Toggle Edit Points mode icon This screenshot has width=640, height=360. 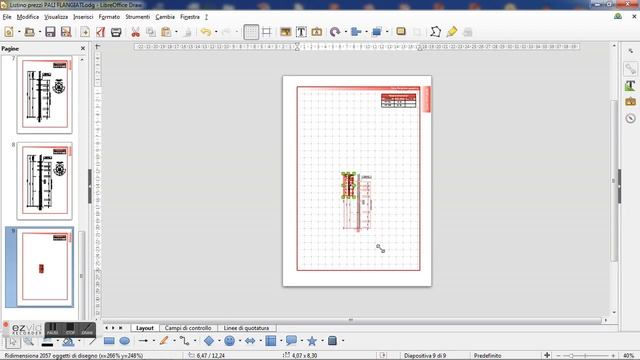click(x=436, y=32)
